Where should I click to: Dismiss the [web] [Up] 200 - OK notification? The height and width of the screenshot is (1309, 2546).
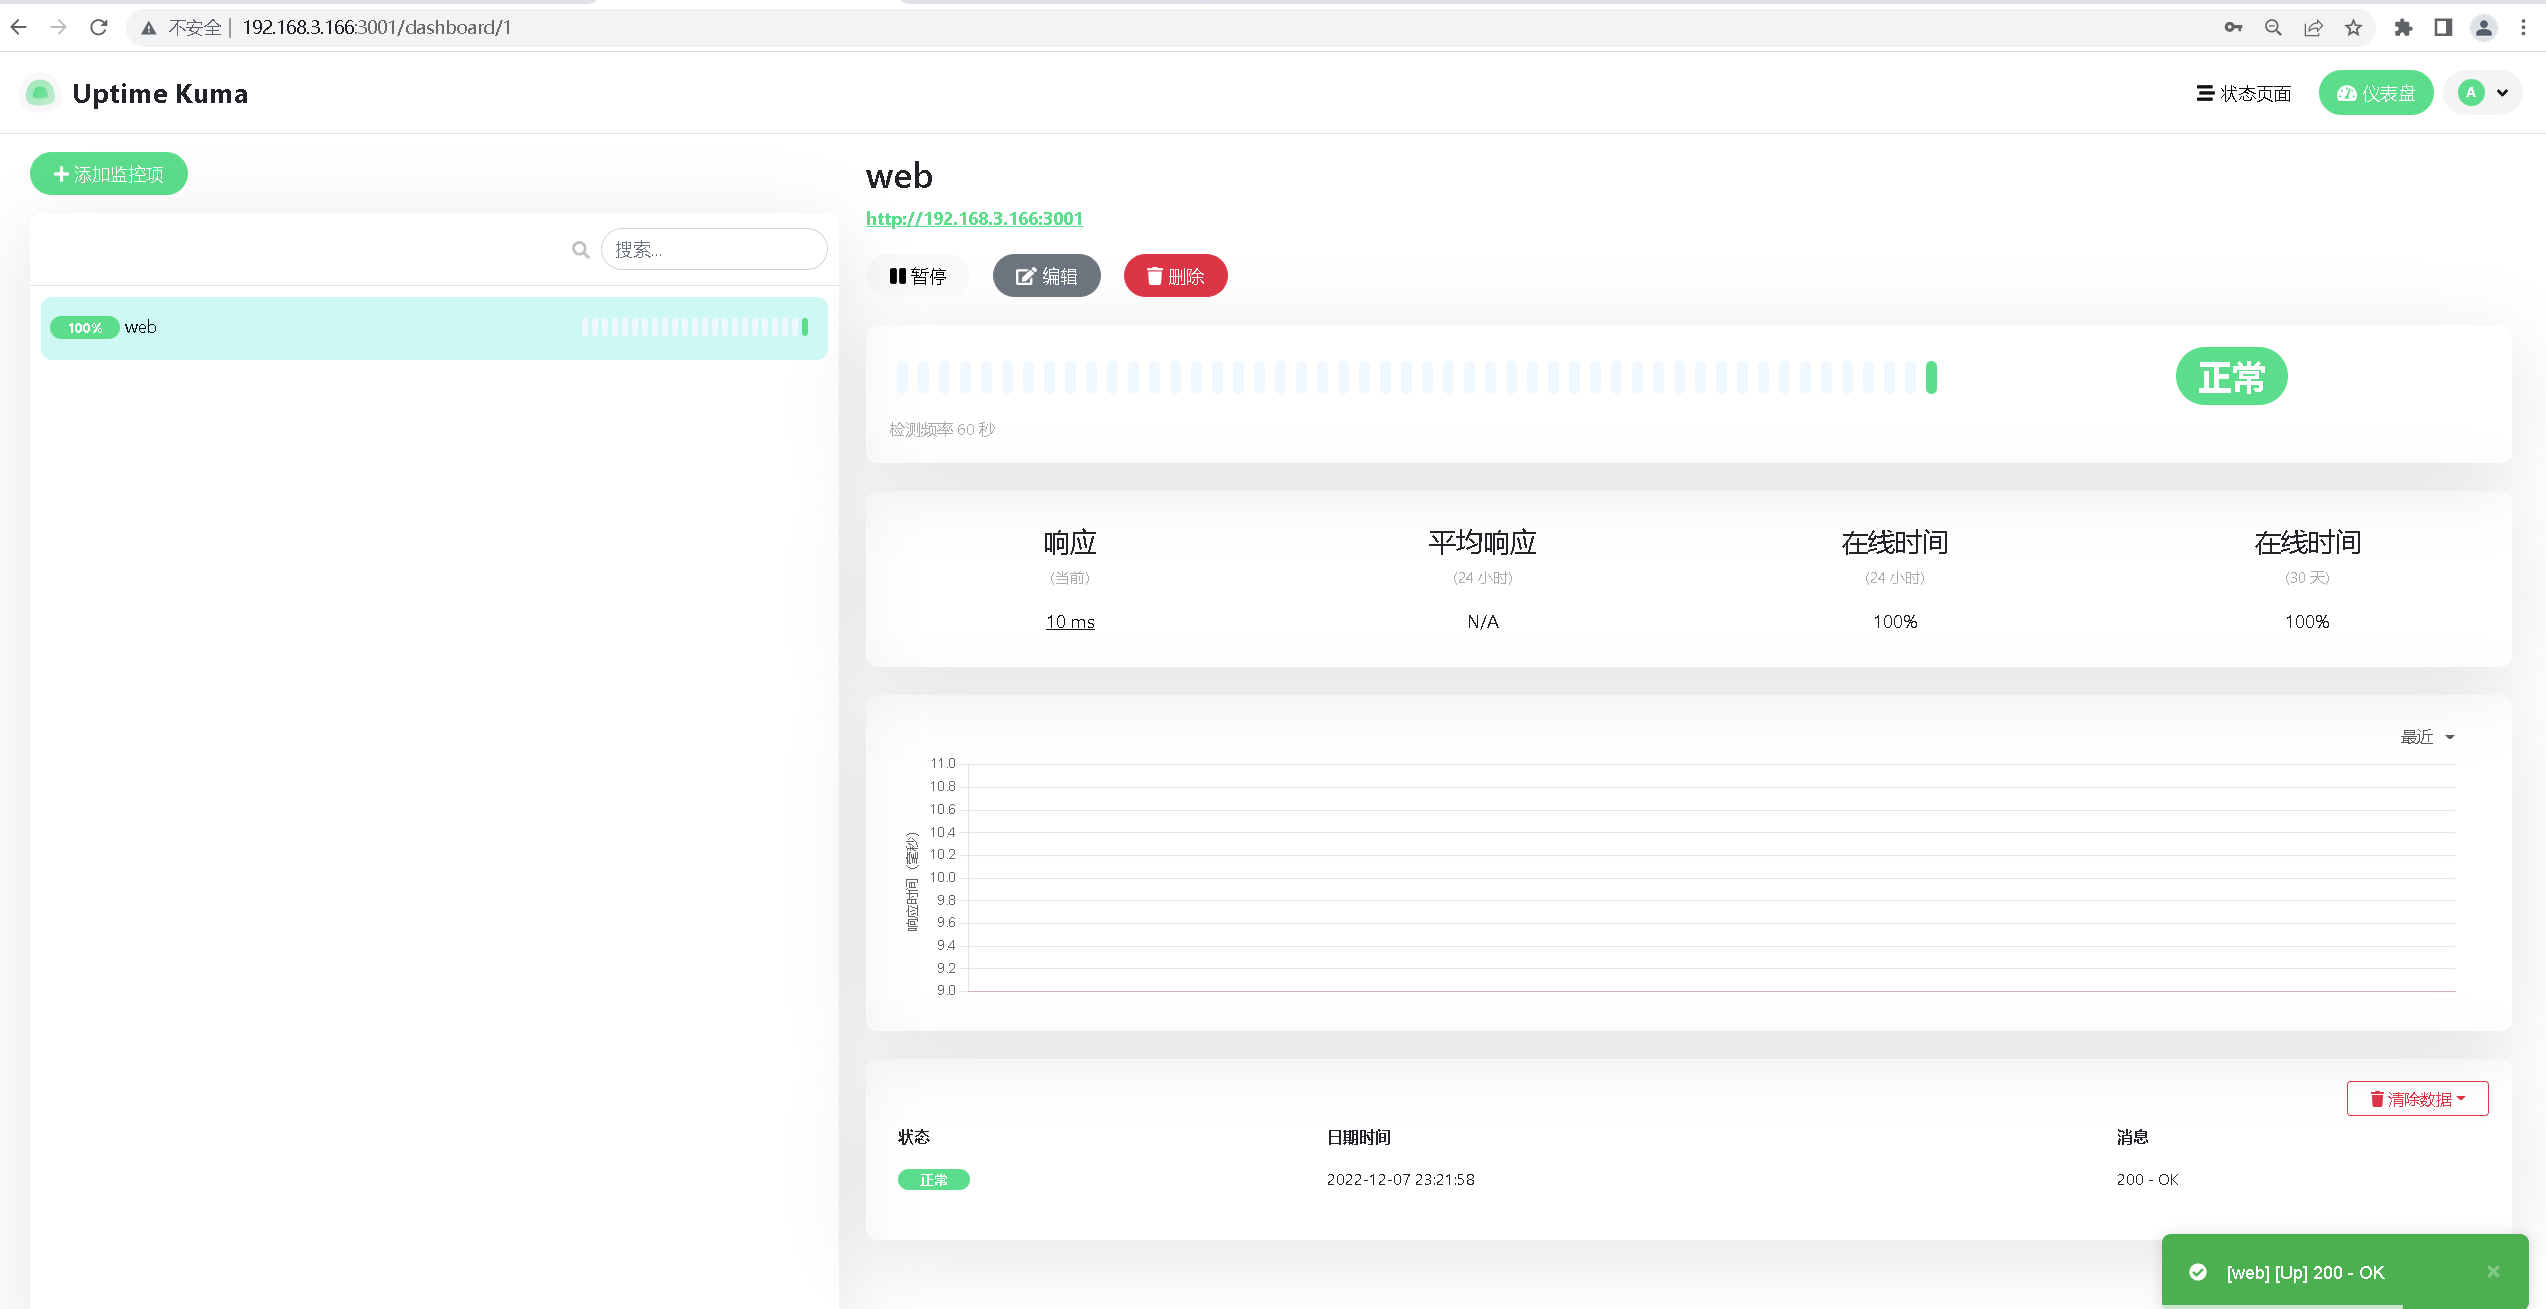click(x=2493, y=1272)
